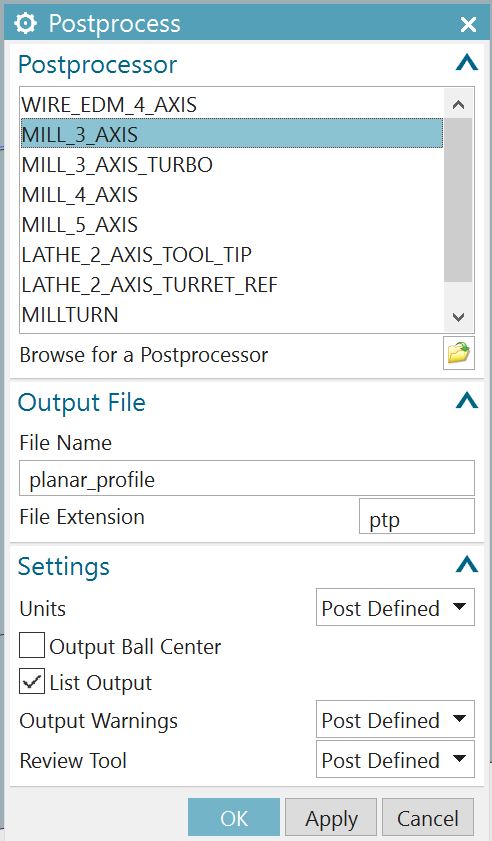Viewport: 492px width, 841px height.
Task: Select WIRE_EDM_4_AXIS postprocessor
Action: point(232,104)
